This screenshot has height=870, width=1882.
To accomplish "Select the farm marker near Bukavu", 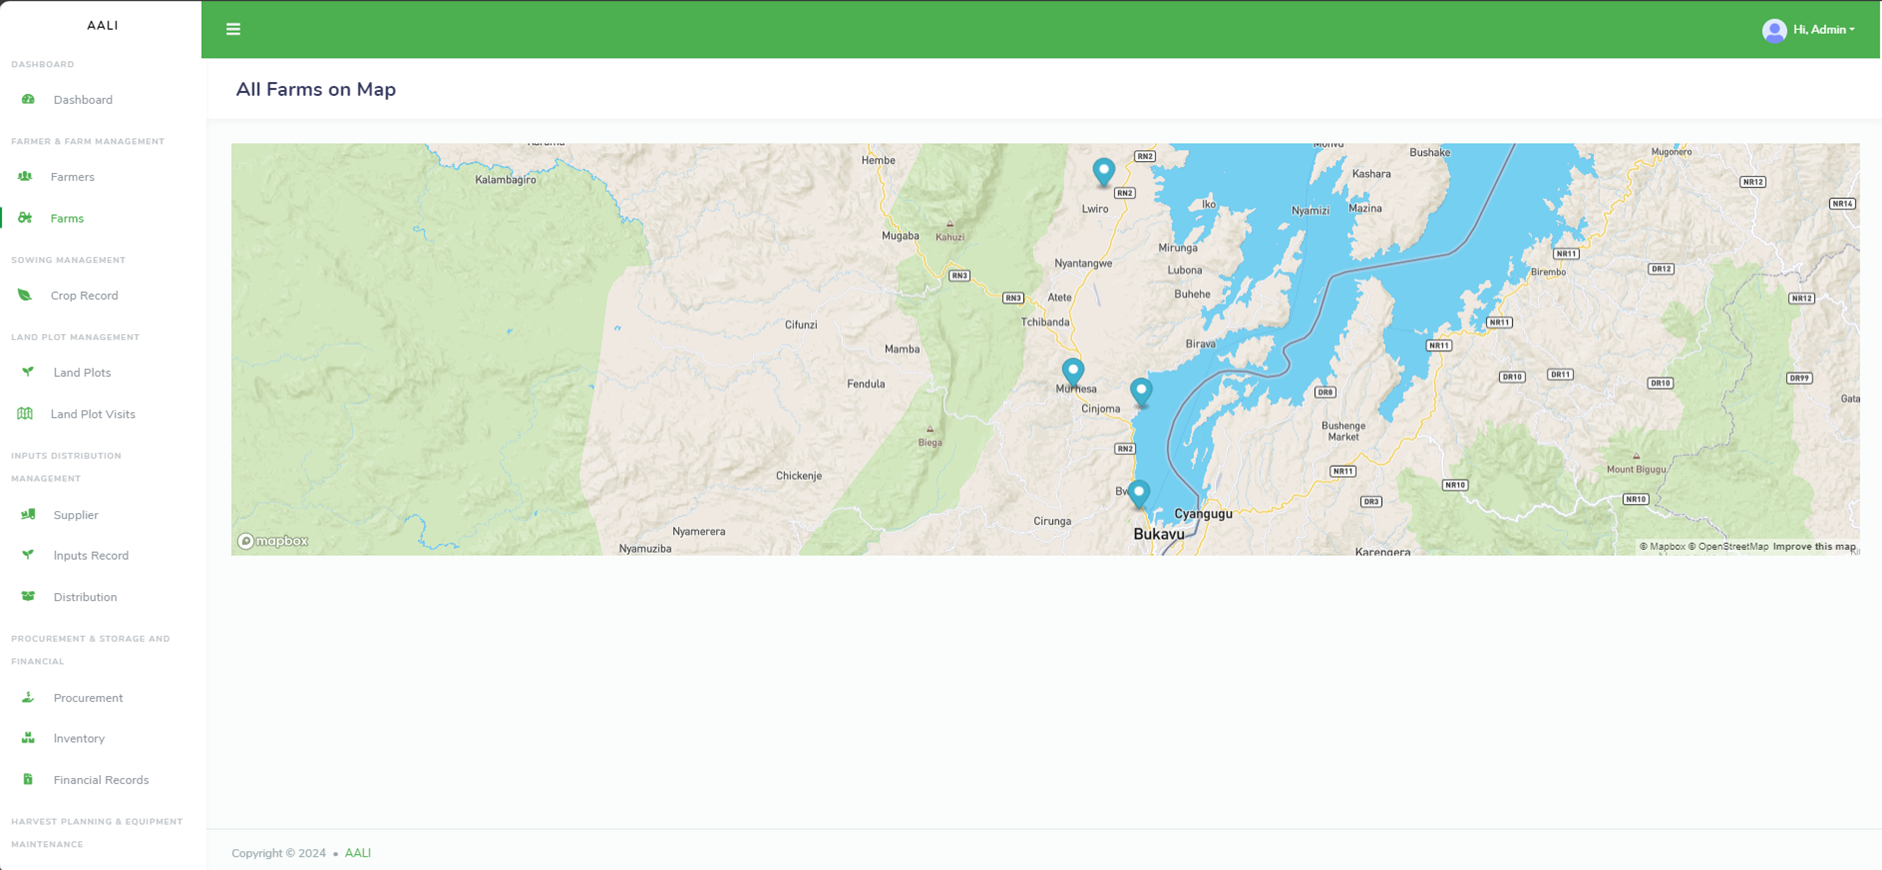I will [1138, 494].
